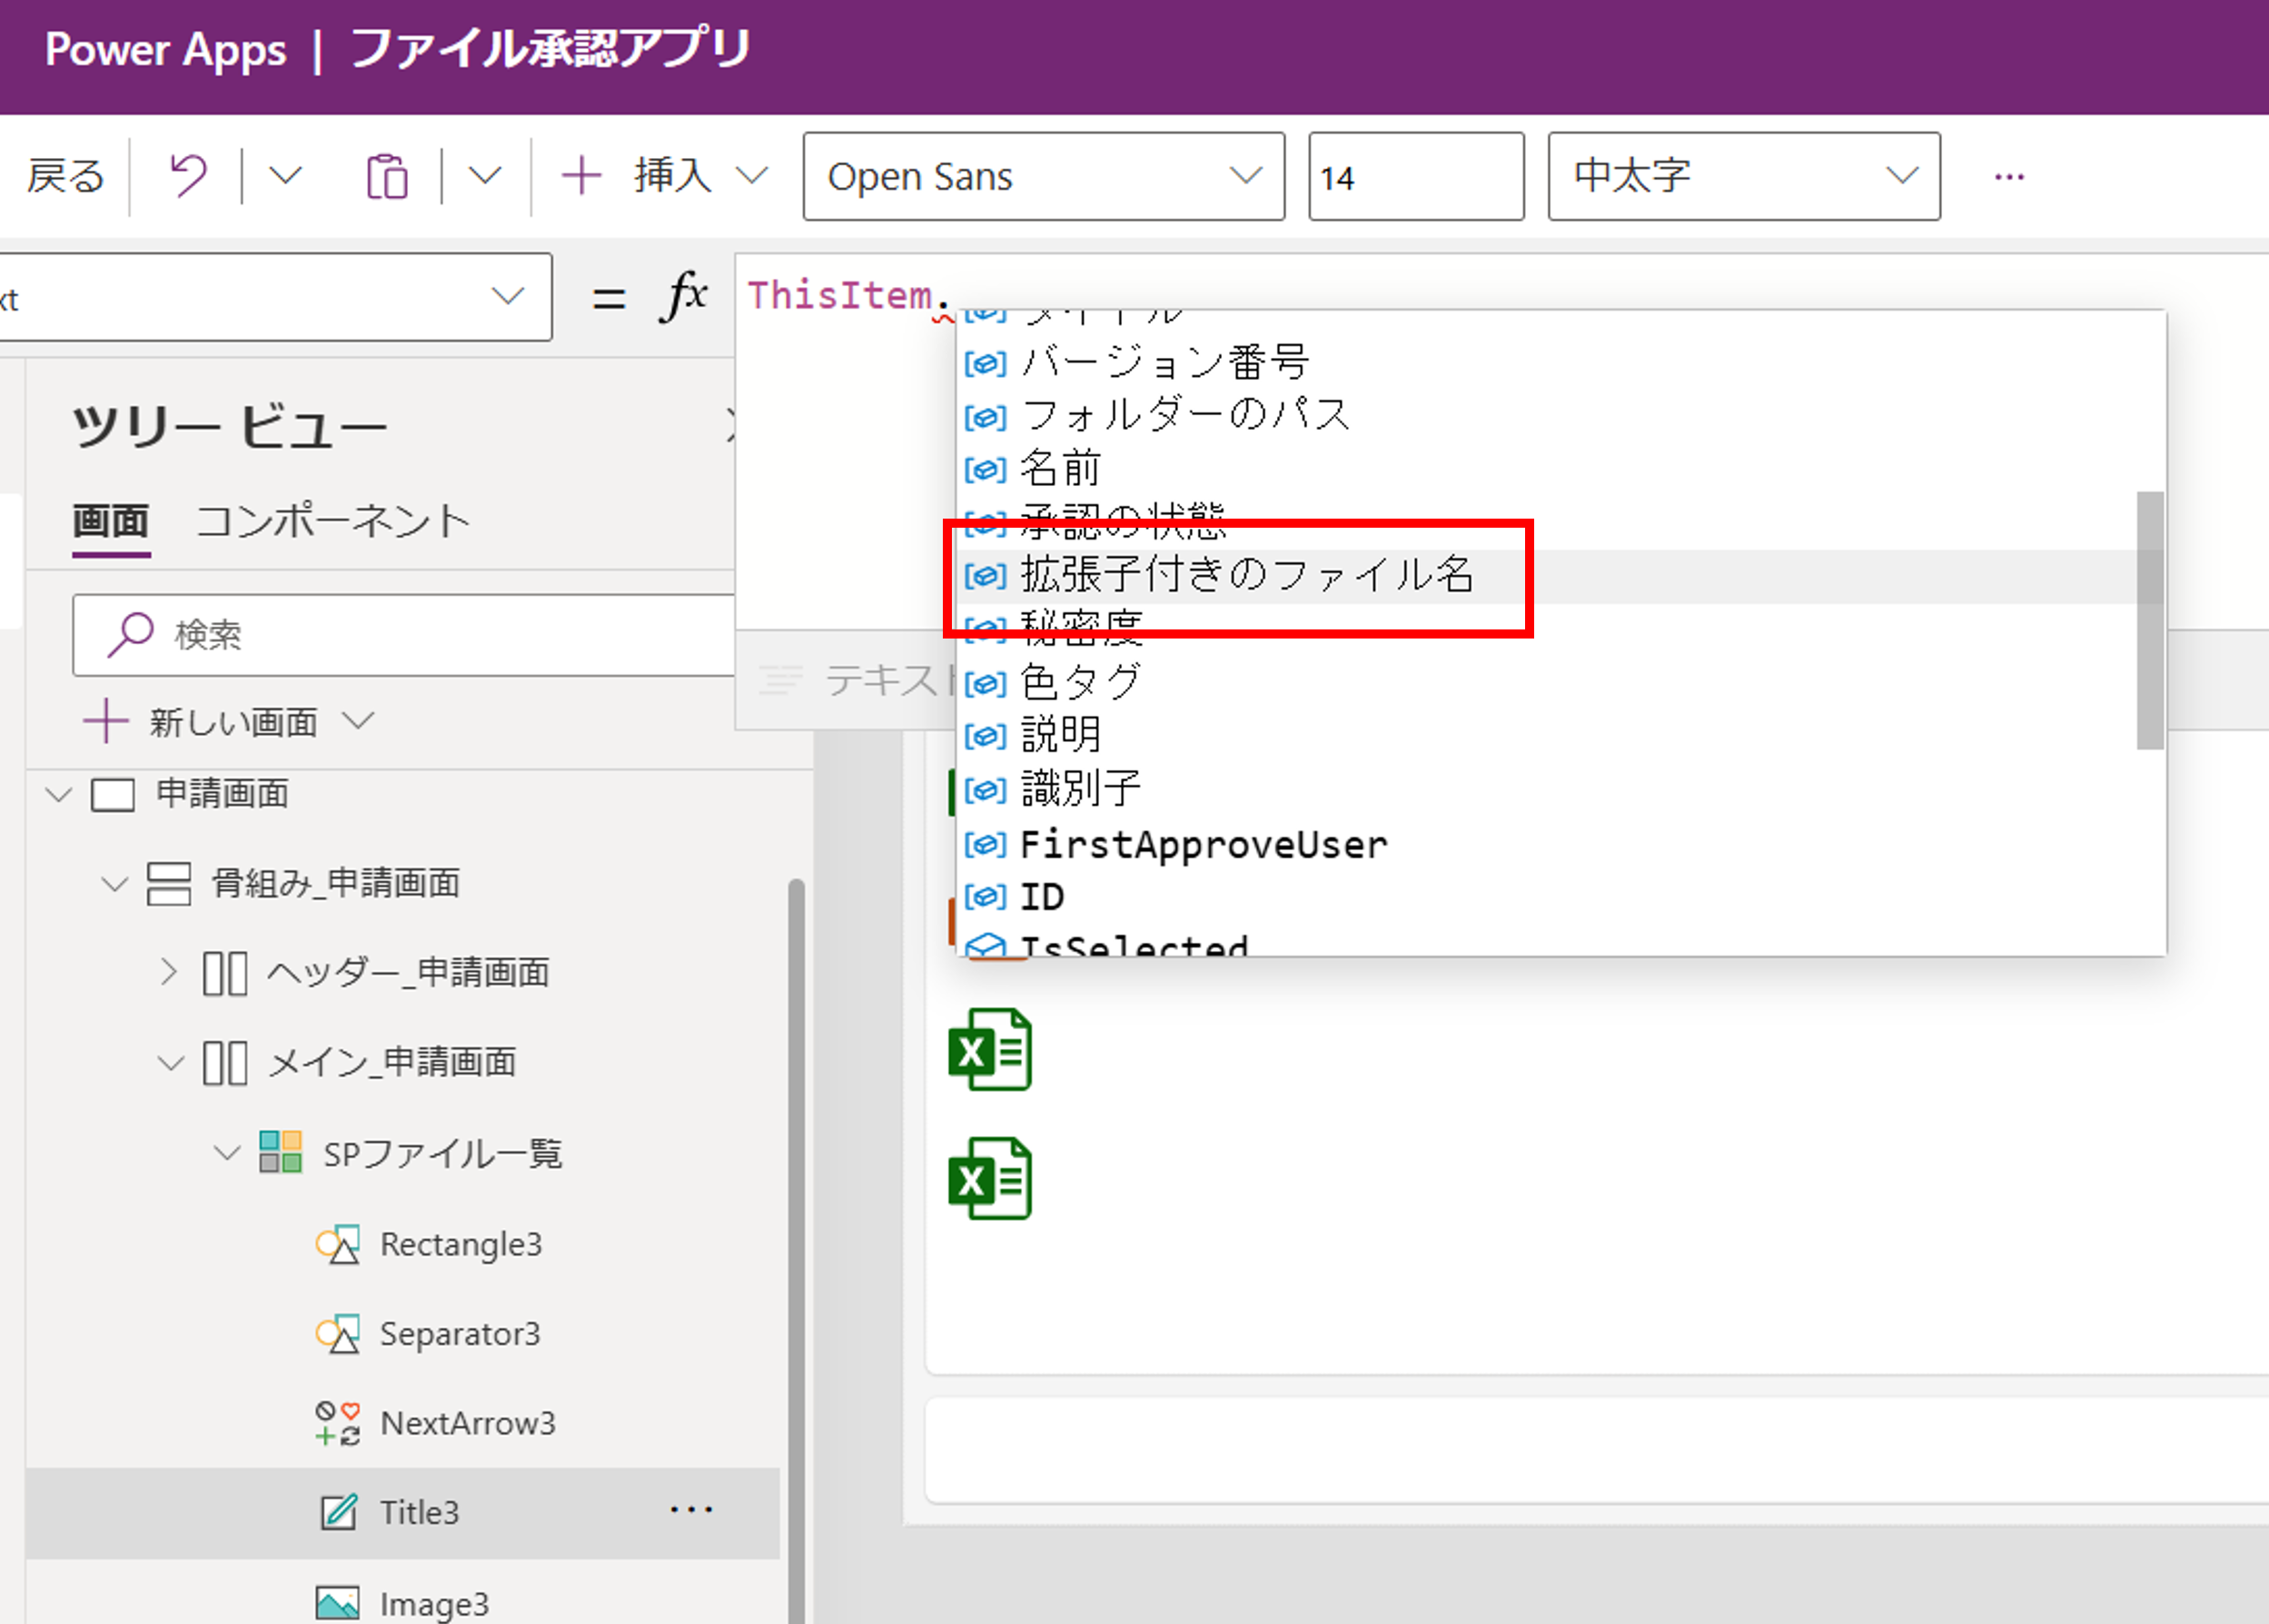Select the 申請画面 screen in tree

point(222,794)
